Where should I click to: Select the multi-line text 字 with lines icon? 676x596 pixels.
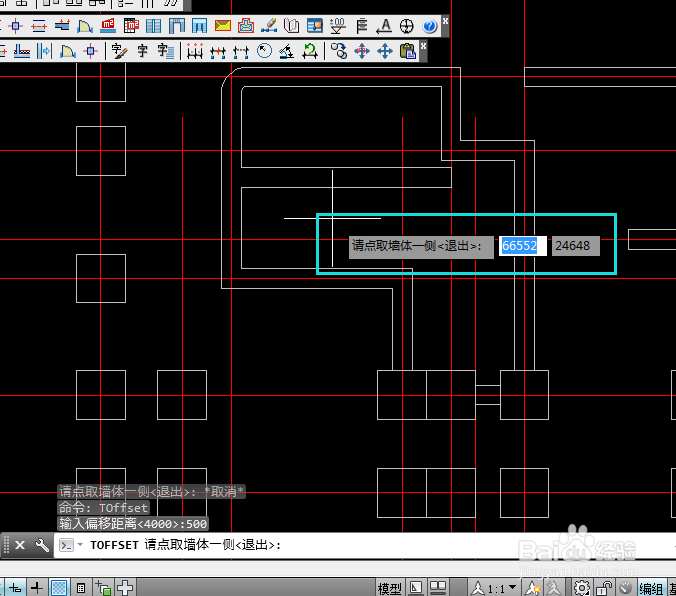click(166, 51)
